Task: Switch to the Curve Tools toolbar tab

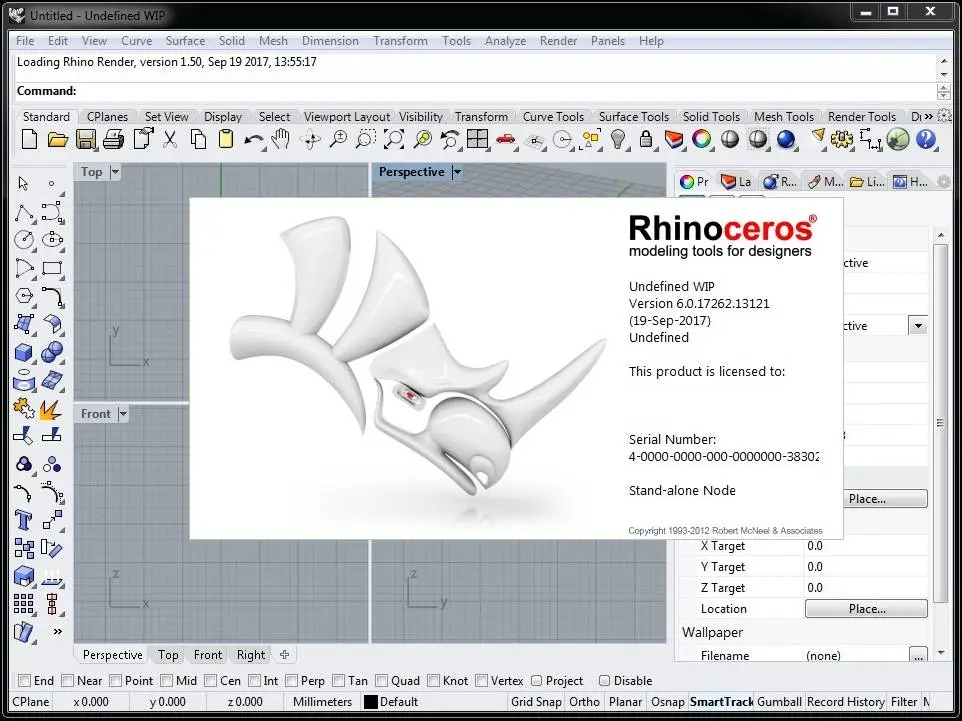Action: [553, 117]
